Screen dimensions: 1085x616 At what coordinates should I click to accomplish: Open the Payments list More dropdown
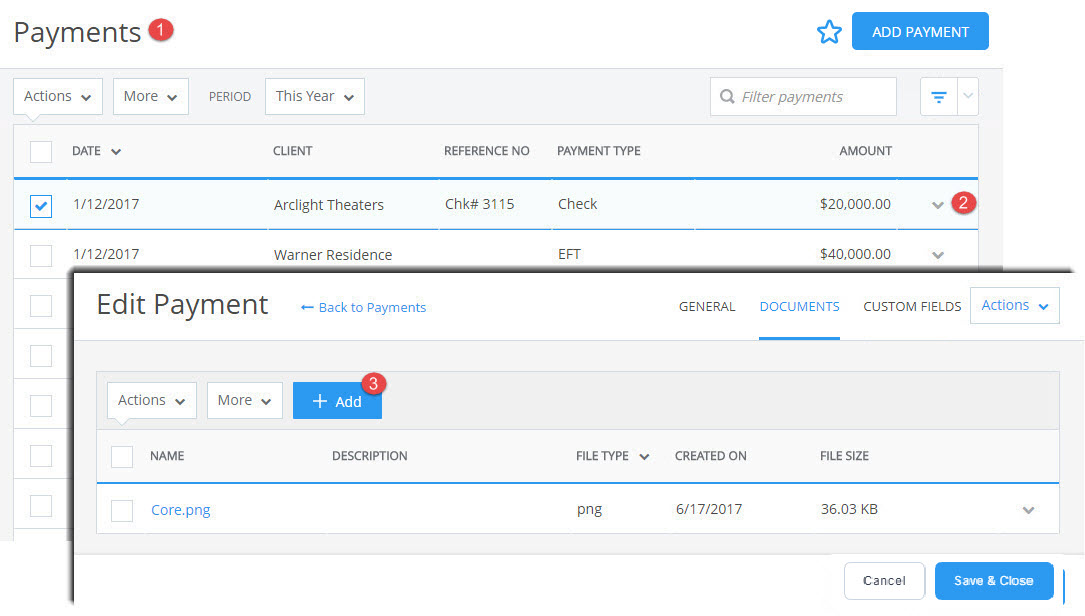(150, 96)
